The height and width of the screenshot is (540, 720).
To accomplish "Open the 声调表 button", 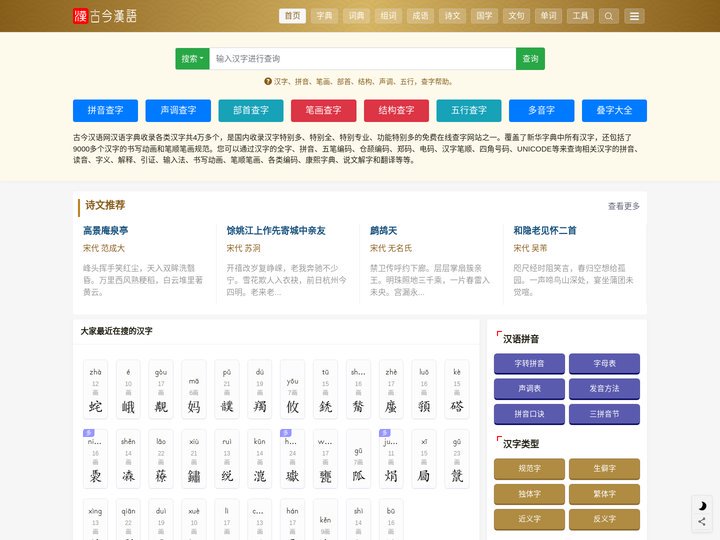I will coord(529,388).
